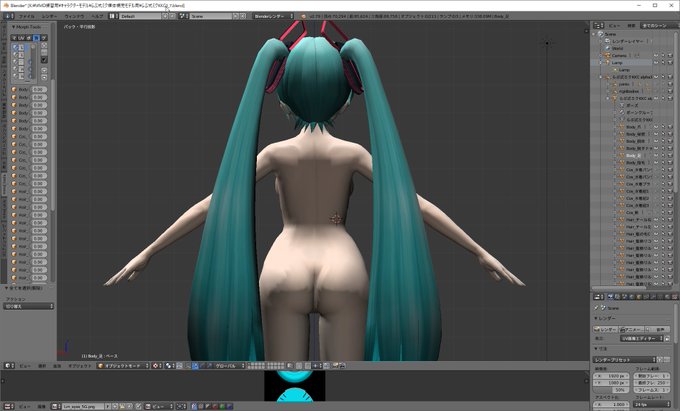Open the レンダー menu in top bar

tap(49, 16)
